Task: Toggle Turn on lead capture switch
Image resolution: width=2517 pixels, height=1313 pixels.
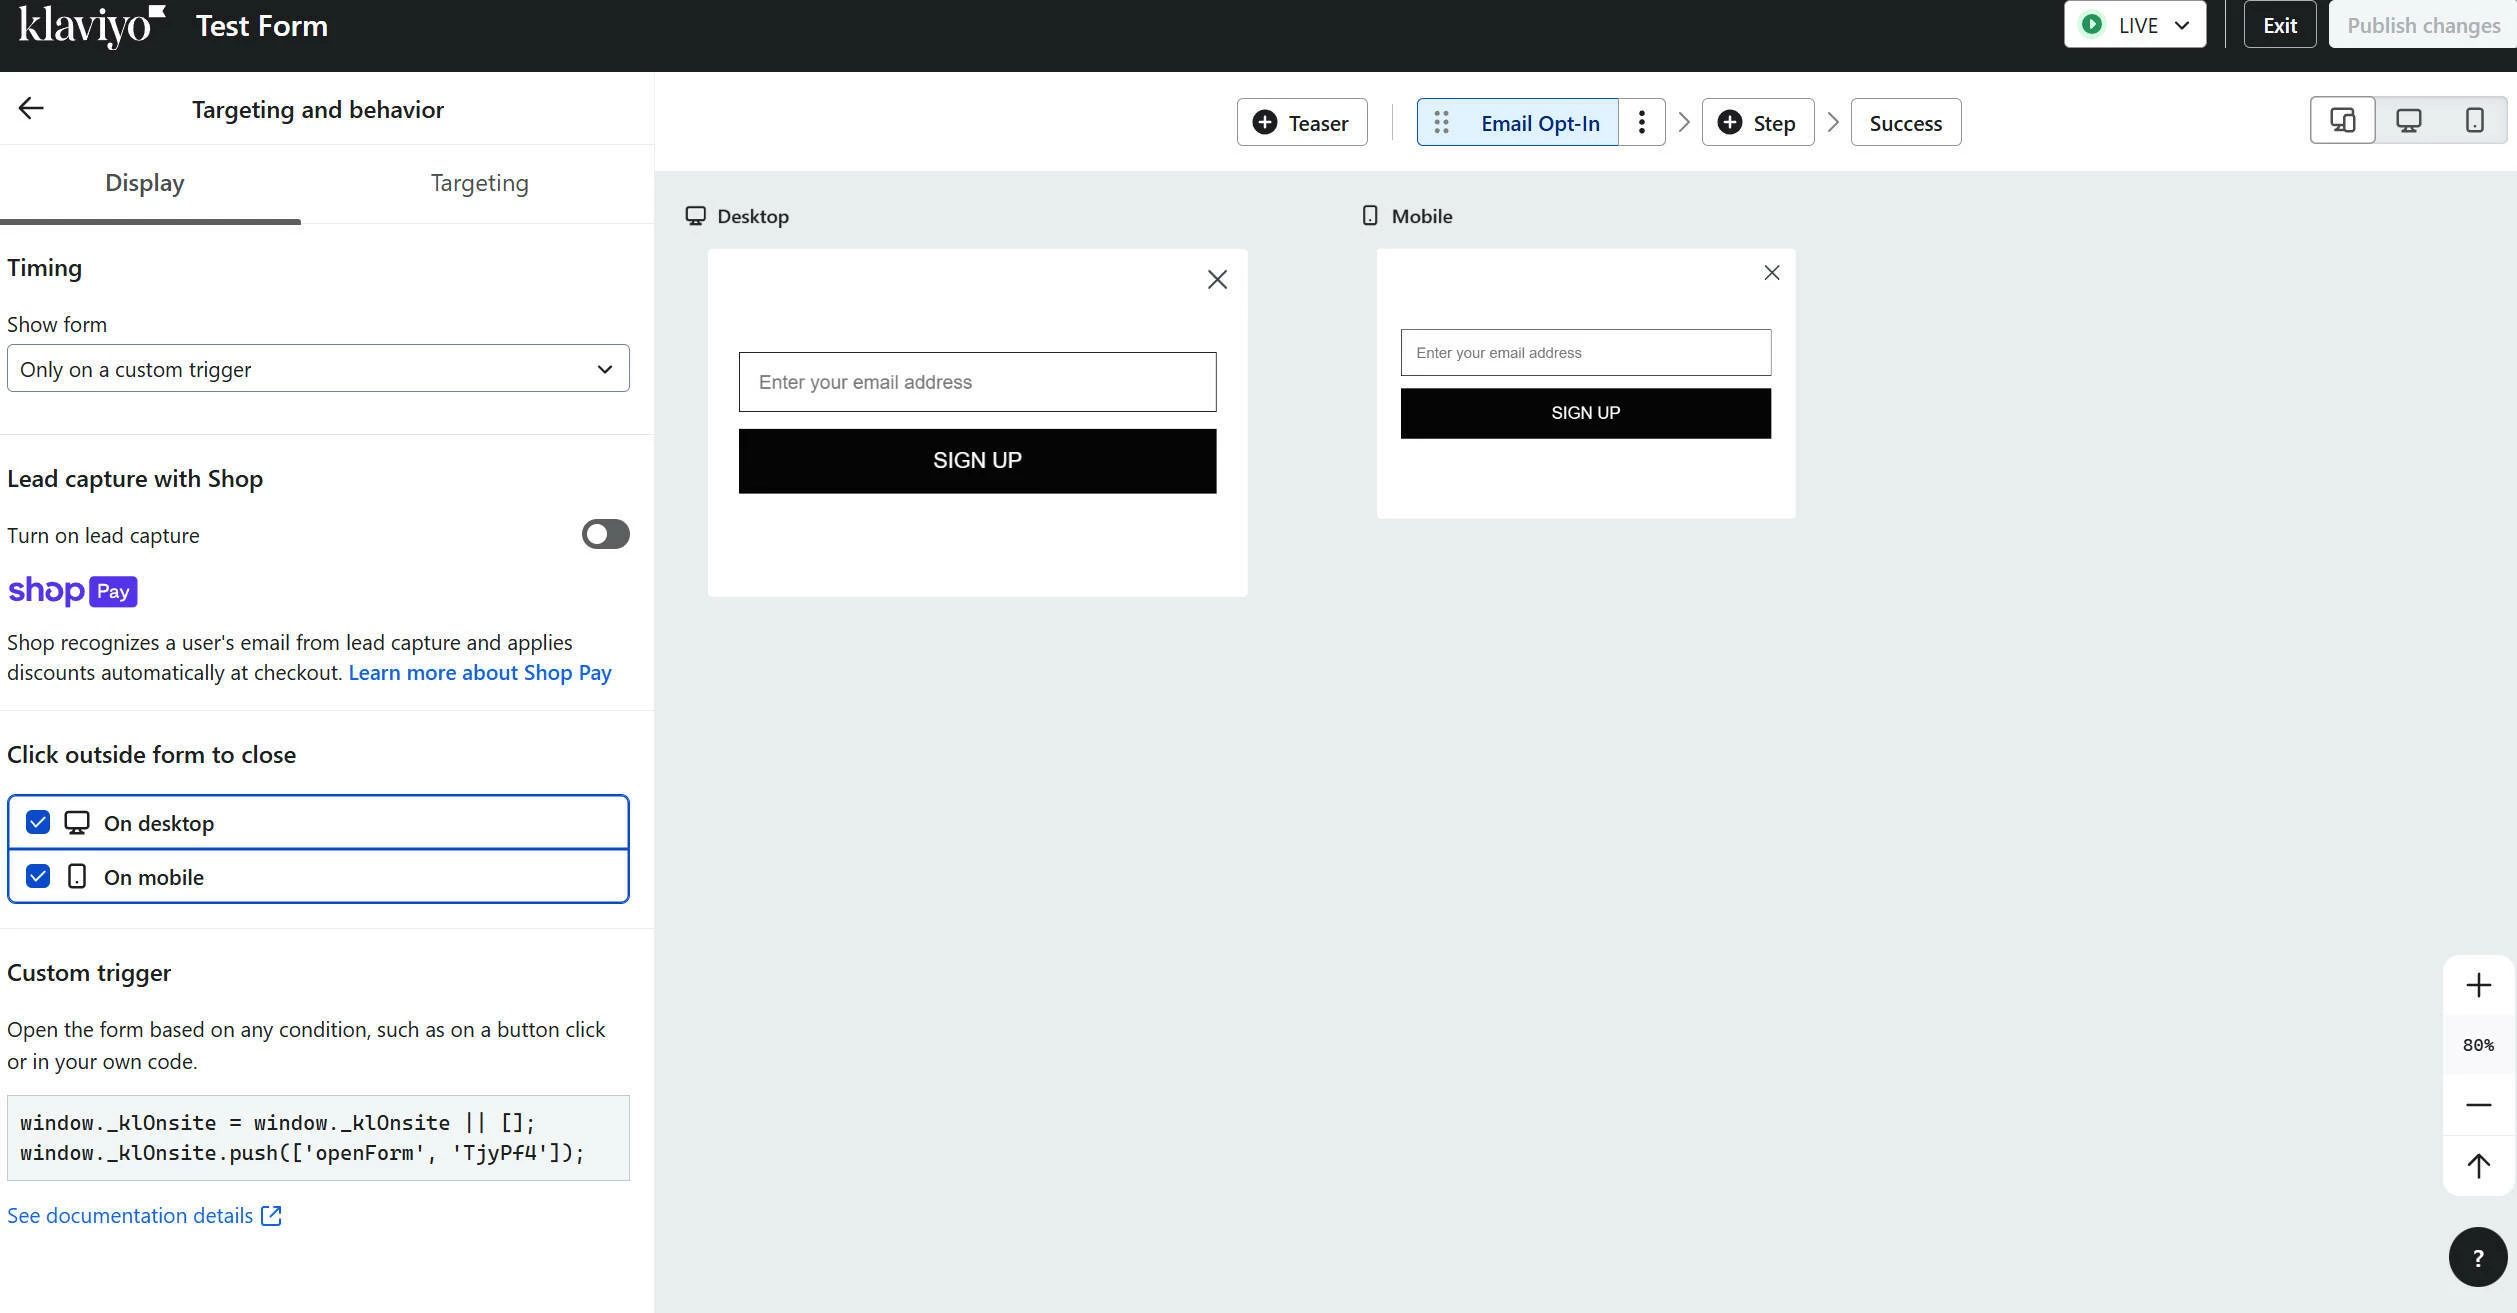Action: click(605, 534)
